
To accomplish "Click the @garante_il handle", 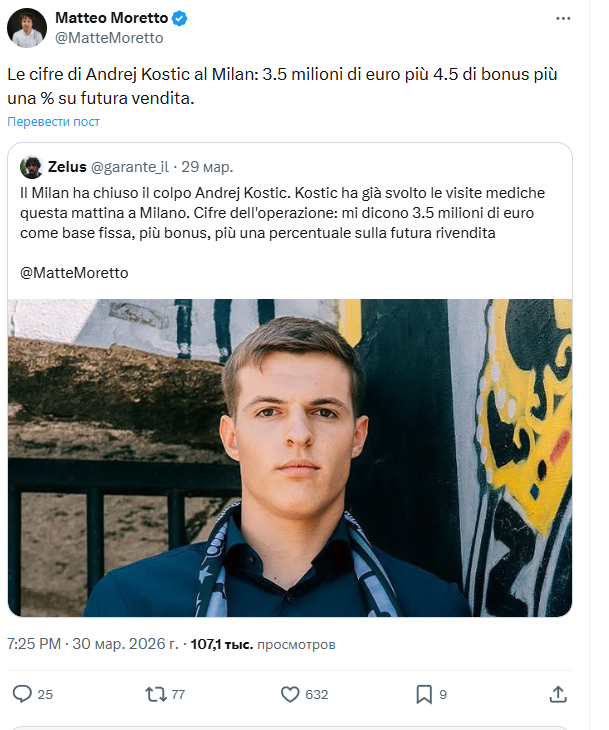I will tap(130, 167).
